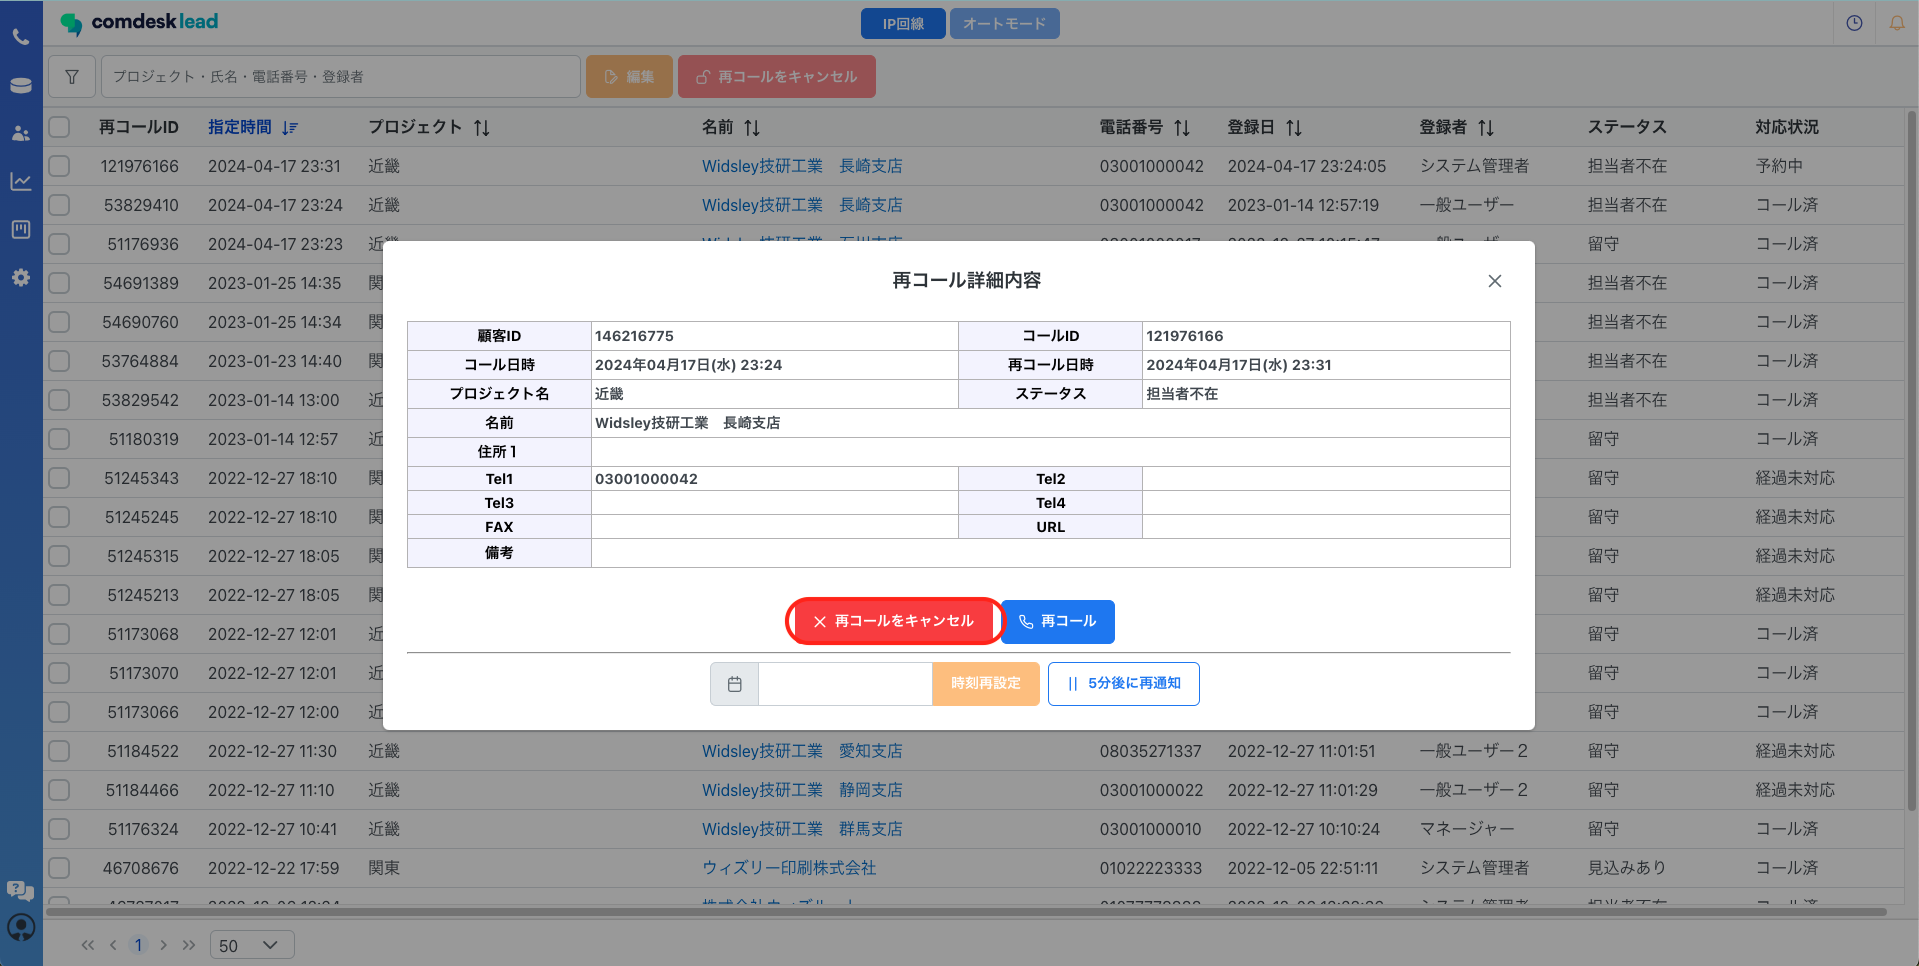Click the calendar icon in dialog

[x=735, y=684]
